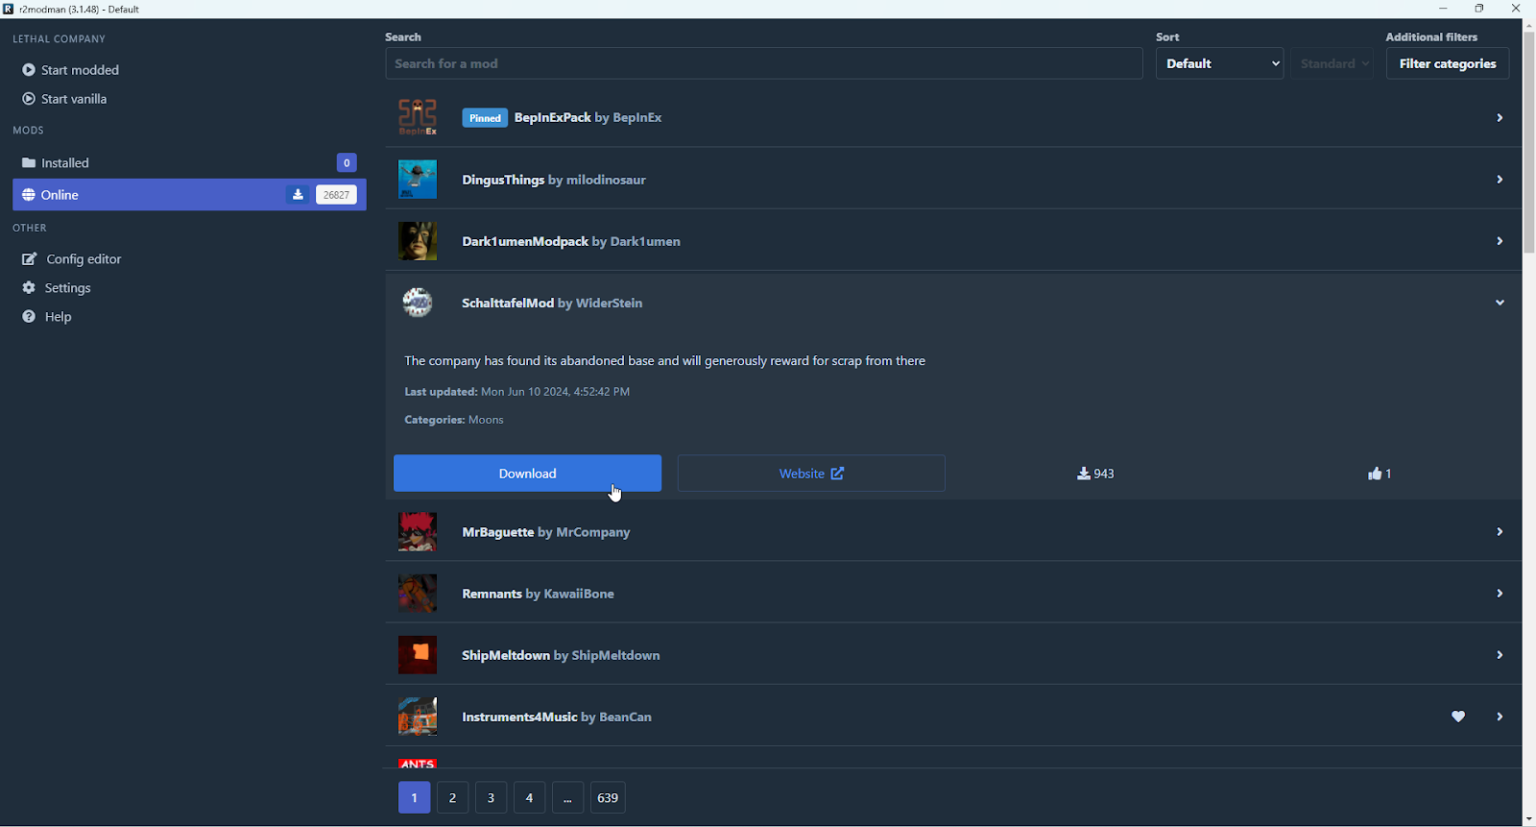Open the Standard sort direction dropdown
1536x827 pixels.
1332,63
